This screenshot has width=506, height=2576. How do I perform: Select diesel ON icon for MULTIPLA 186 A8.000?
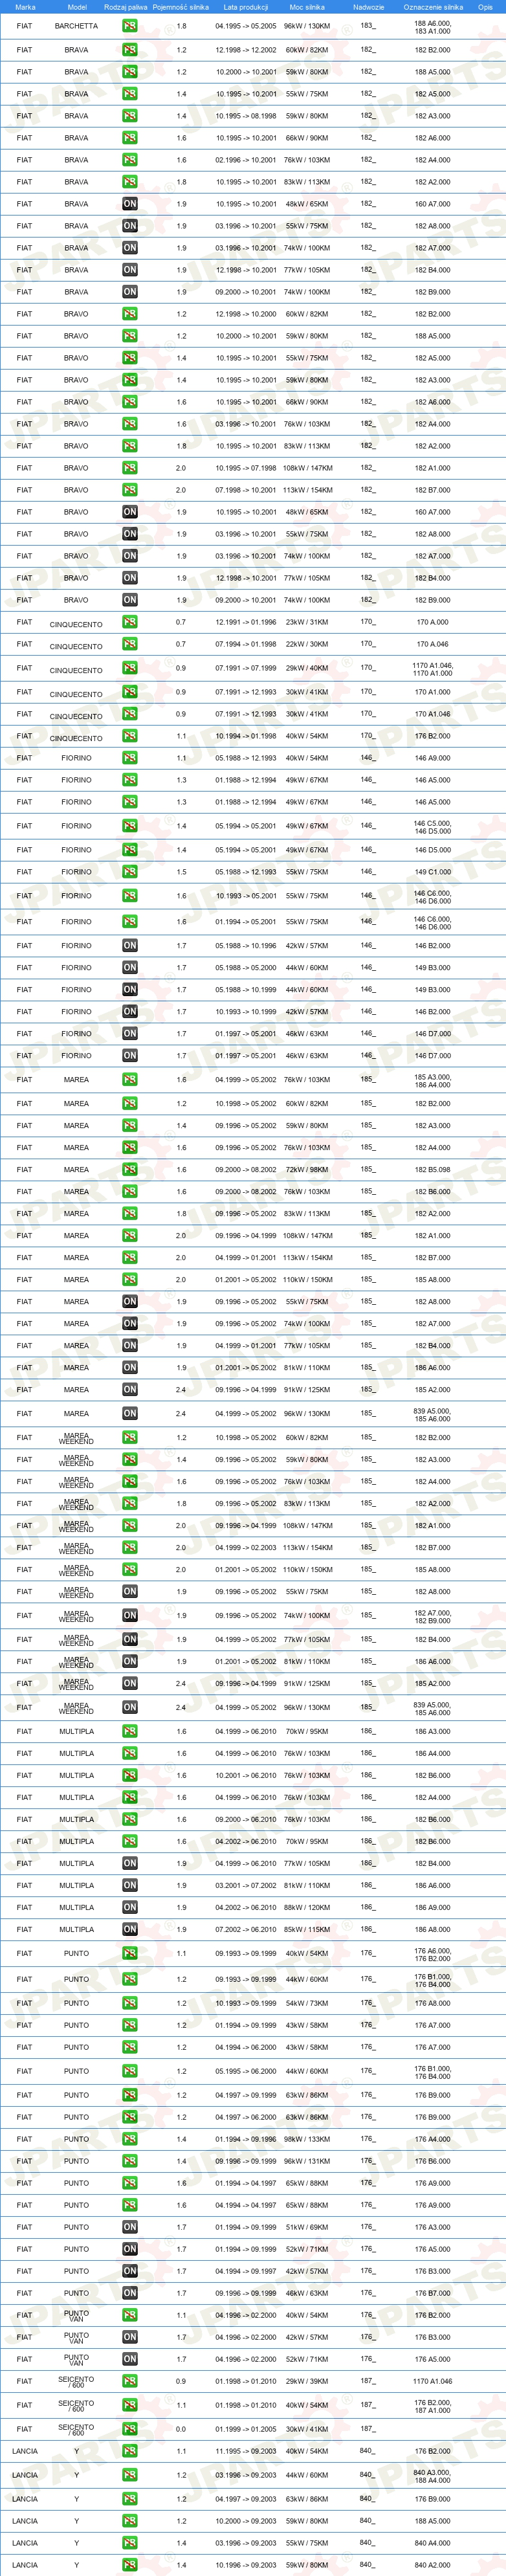point(130,1929)
